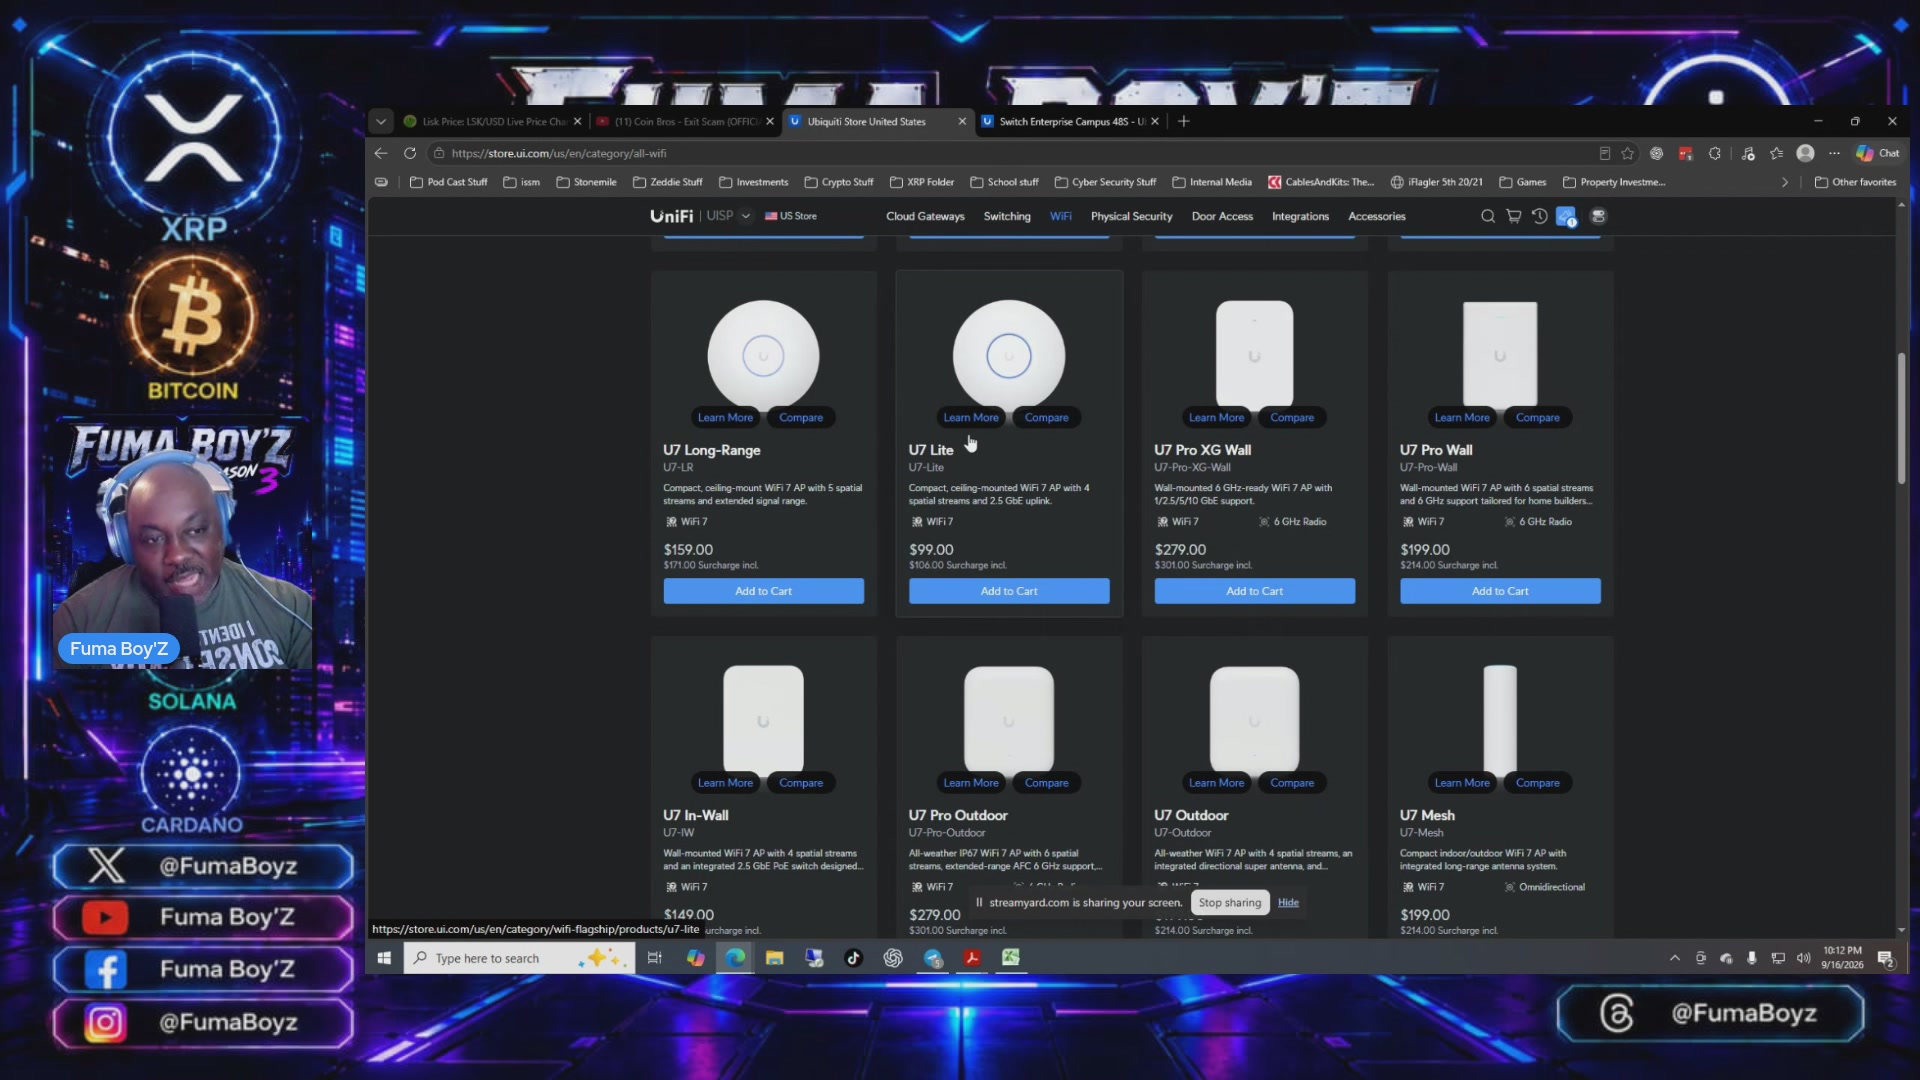Open ChatGPT from the taskbar
Screen dimensions: 1920x1080
pyautogui.click(x=893, y=958)
